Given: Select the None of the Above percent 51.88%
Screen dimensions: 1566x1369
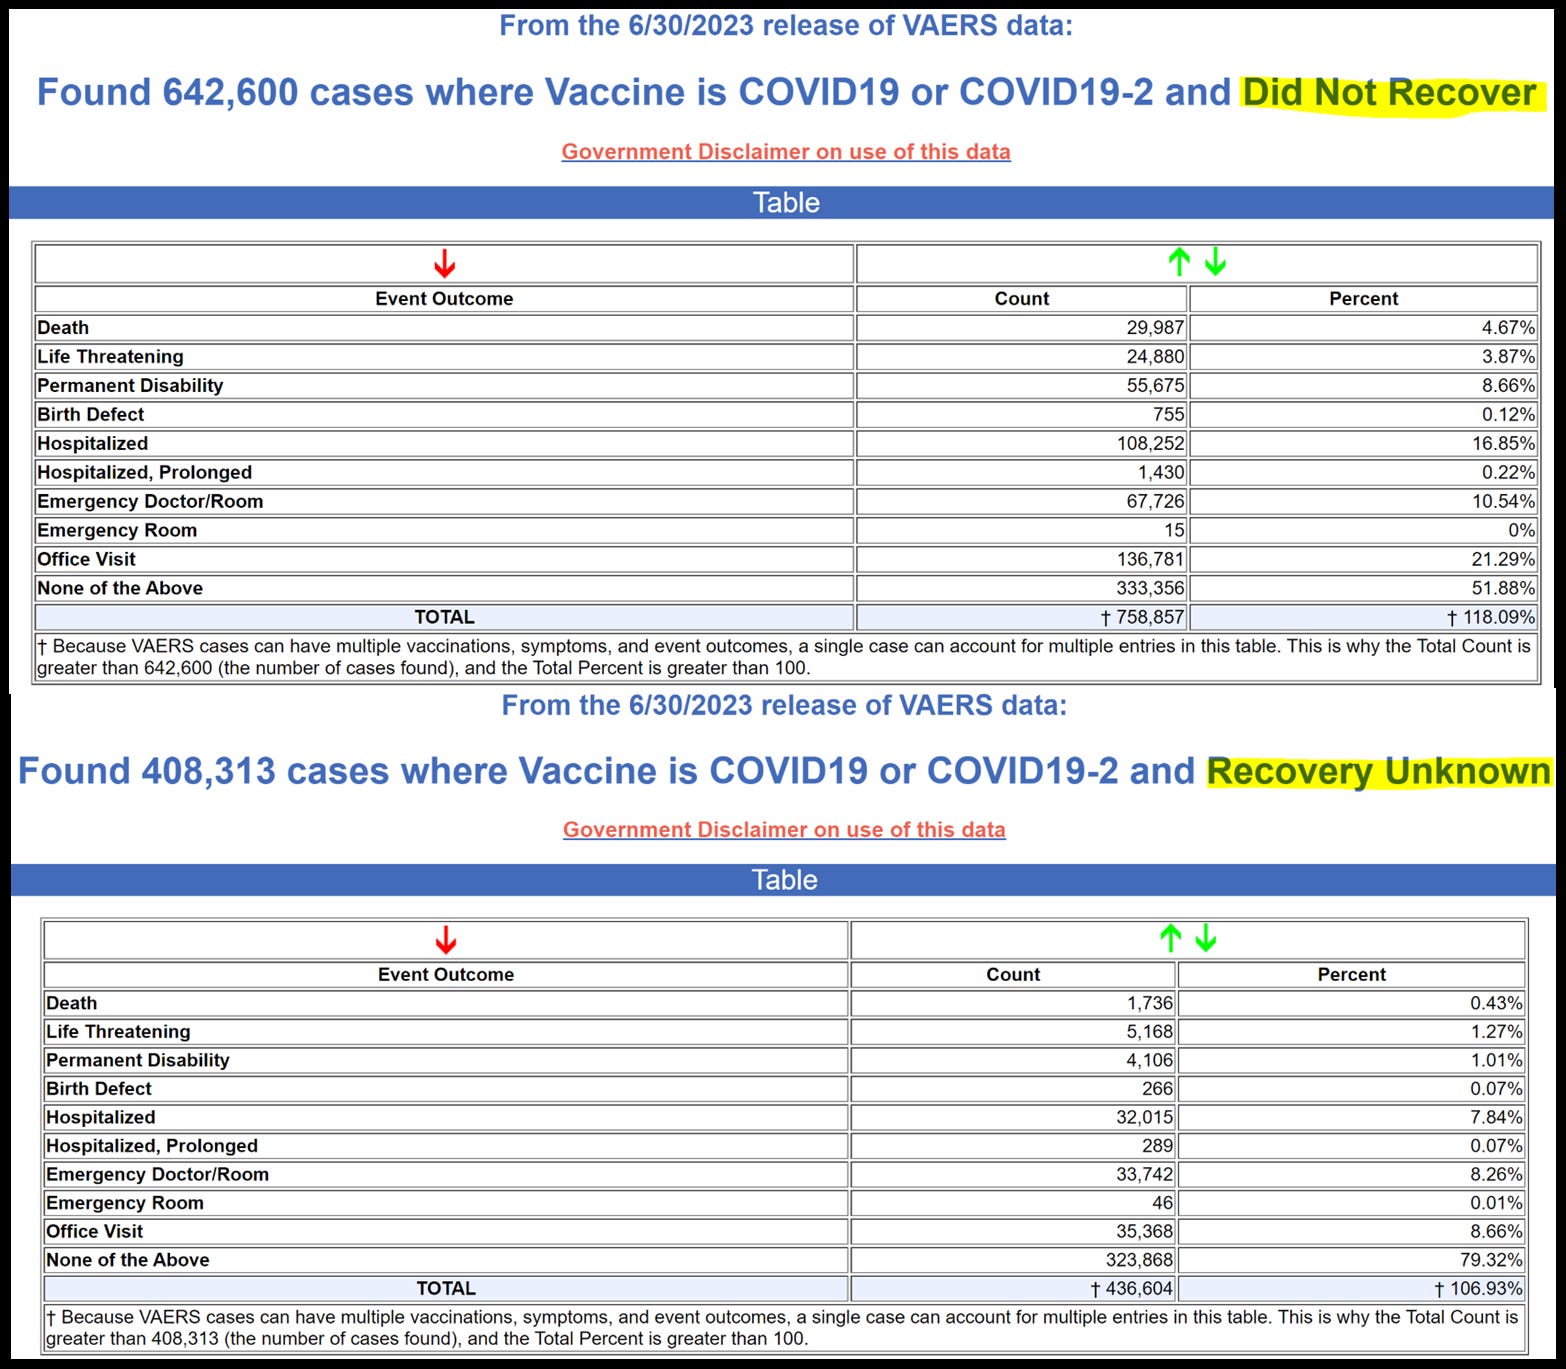Looking at the screenshot, I should click(1504, 588).
